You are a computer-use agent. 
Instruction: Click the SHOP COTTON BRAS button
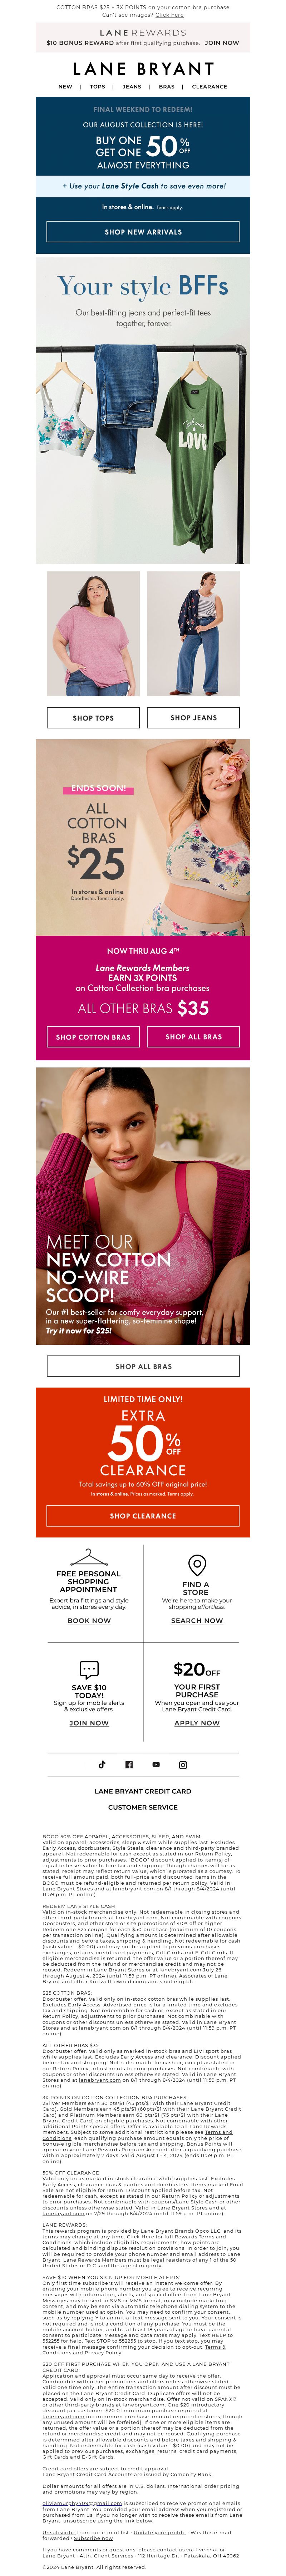tap(93, 1037)
